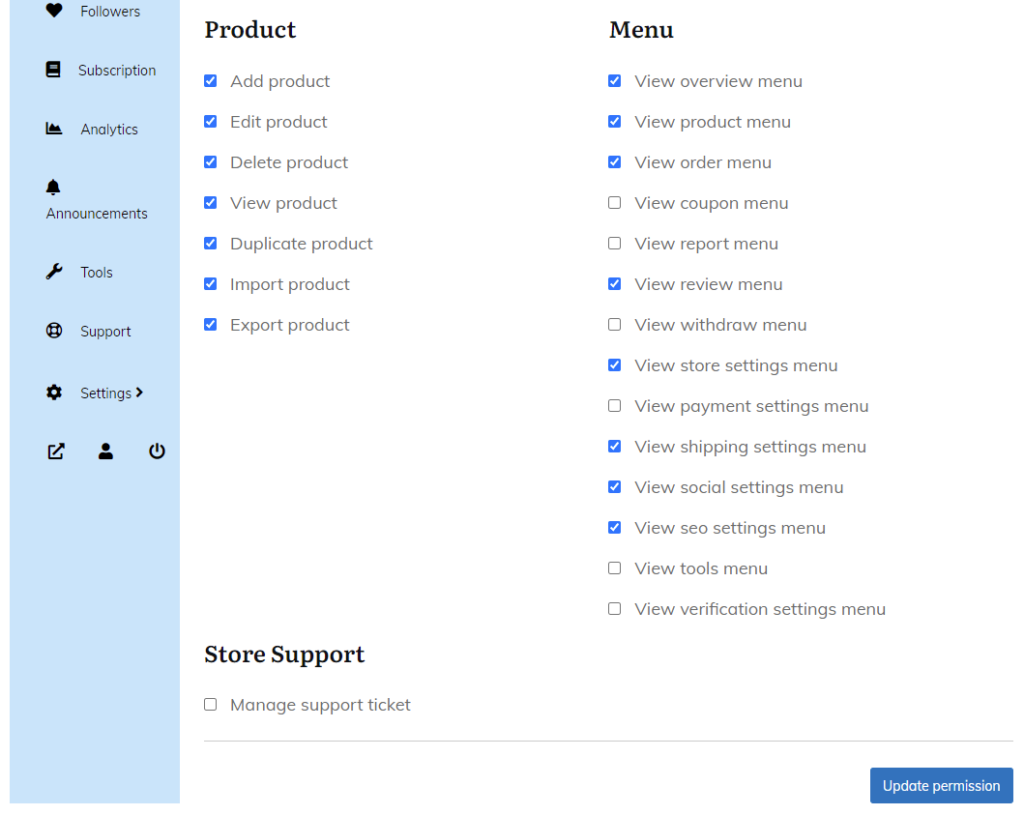1024x815 pixels.
Task: Click the Followers heart icon
Action: click(54, 11)
